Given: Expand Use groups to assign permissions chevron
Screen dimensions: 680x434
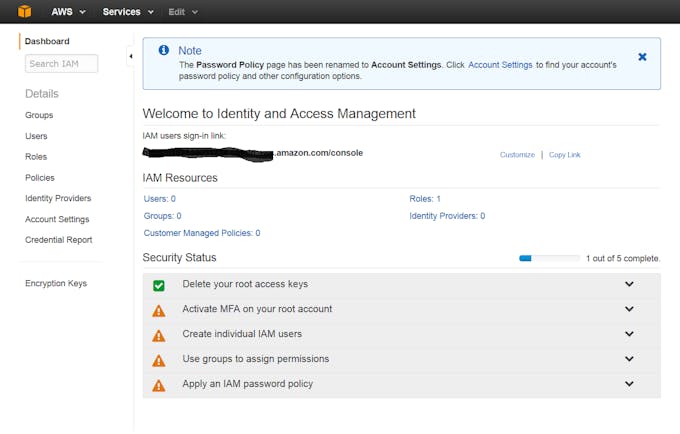Looking at the screenshot, I should point(629,359).
